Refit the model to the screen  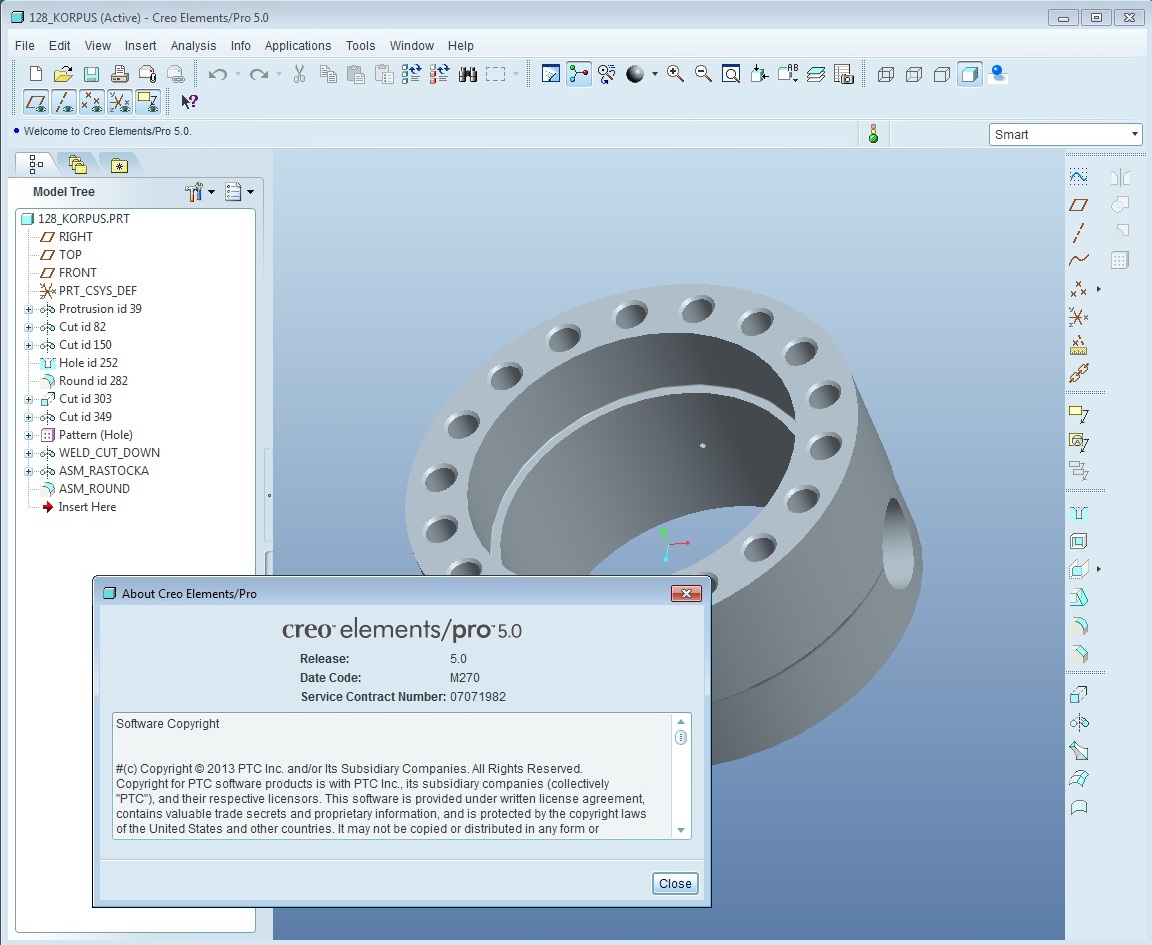click(731, 74)
